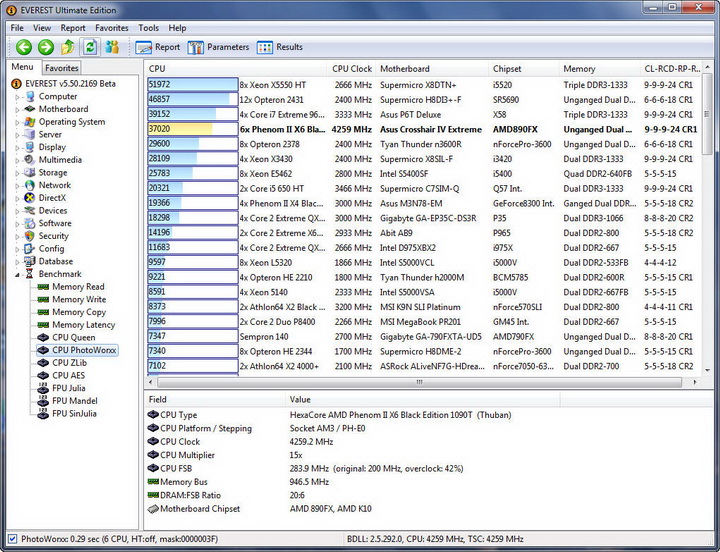This screenshot has height=552, width=720.
Task: Select the Display category
Action: pyautogui.click(x=52, y=147)
